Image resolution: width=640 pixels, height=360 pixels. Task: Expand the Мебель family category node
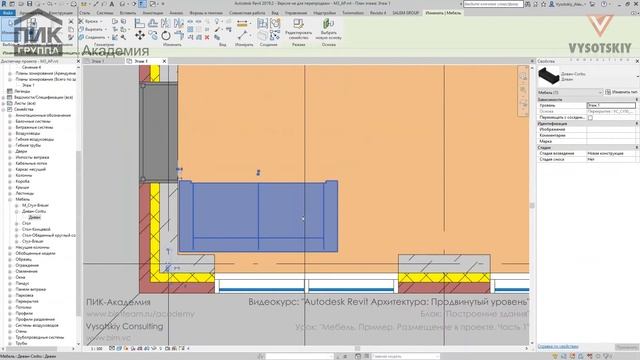10,200
